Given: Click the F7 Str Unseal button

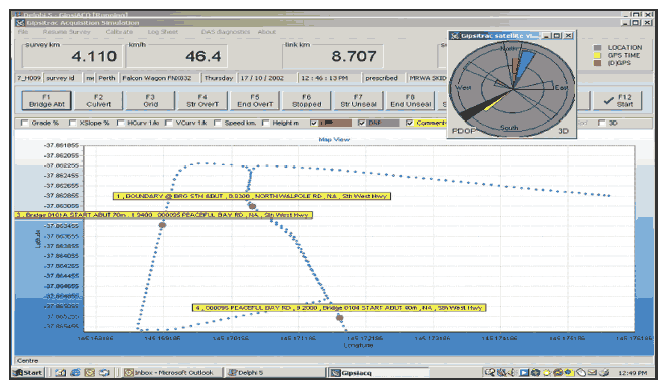Looking at the screenshot, I should pos(359,101).
